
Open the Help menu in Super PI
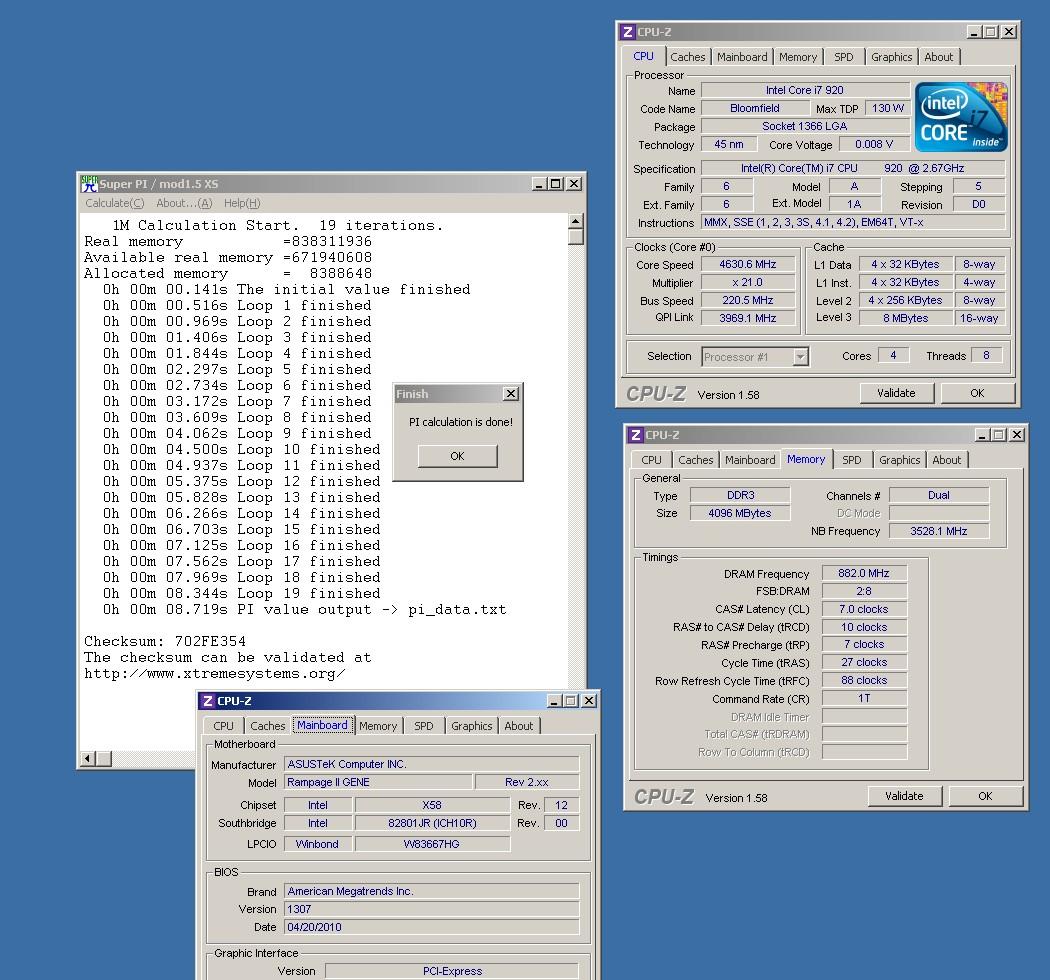pyautogui.click(x=242, y=203)
